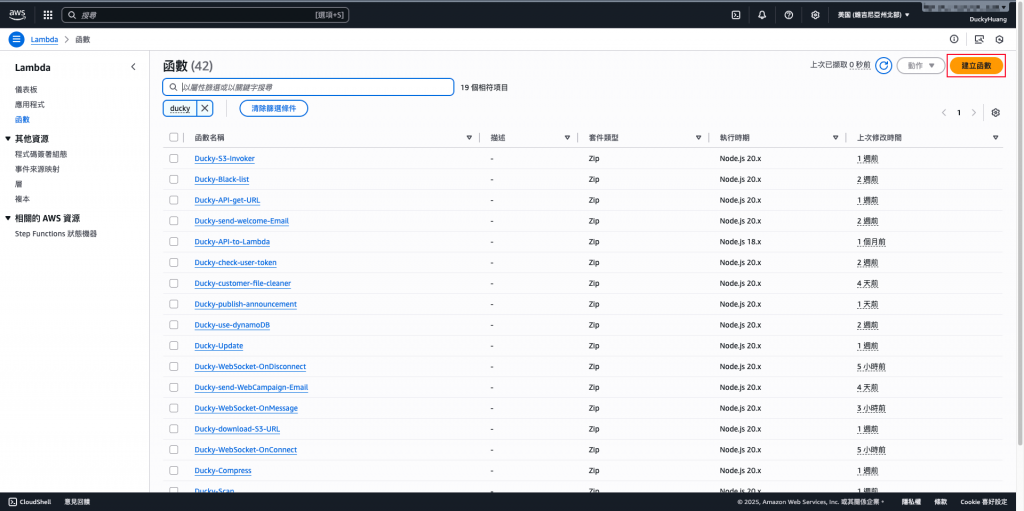The image size is (1024, 511).
Task: Go to previous page arrow
Action: 944,112
